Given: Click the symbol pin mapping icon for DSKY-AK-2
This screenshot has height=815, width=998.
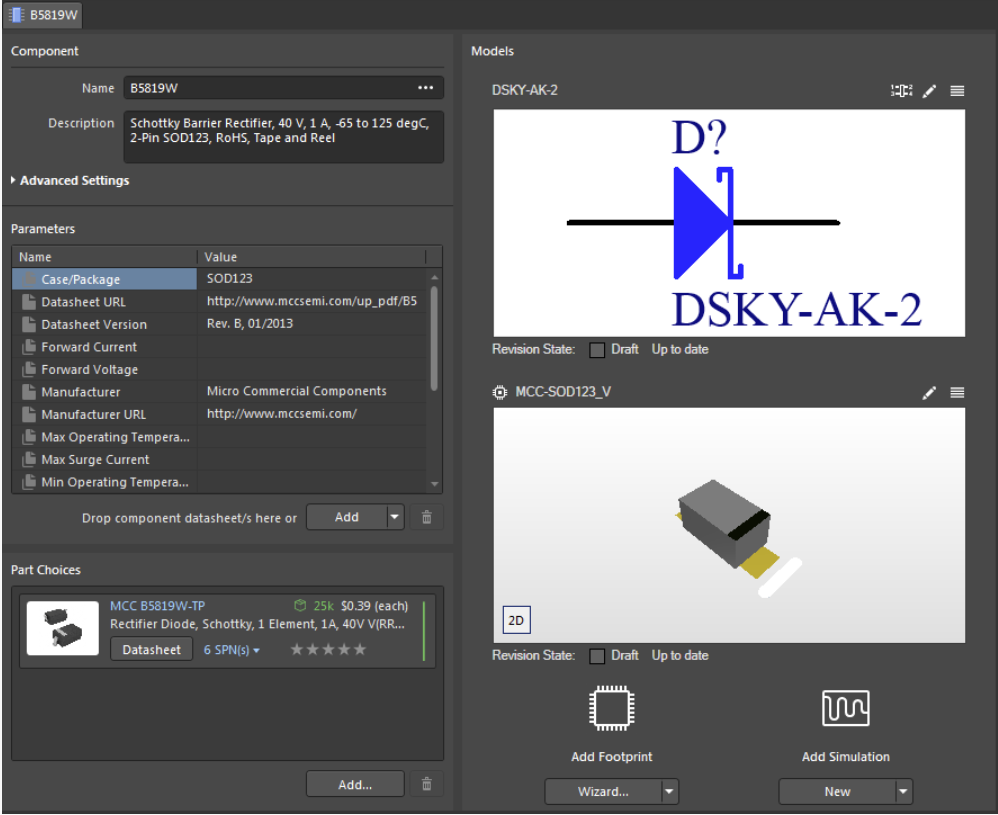Looking at the screenshot, I should click(x=901, y=91).
